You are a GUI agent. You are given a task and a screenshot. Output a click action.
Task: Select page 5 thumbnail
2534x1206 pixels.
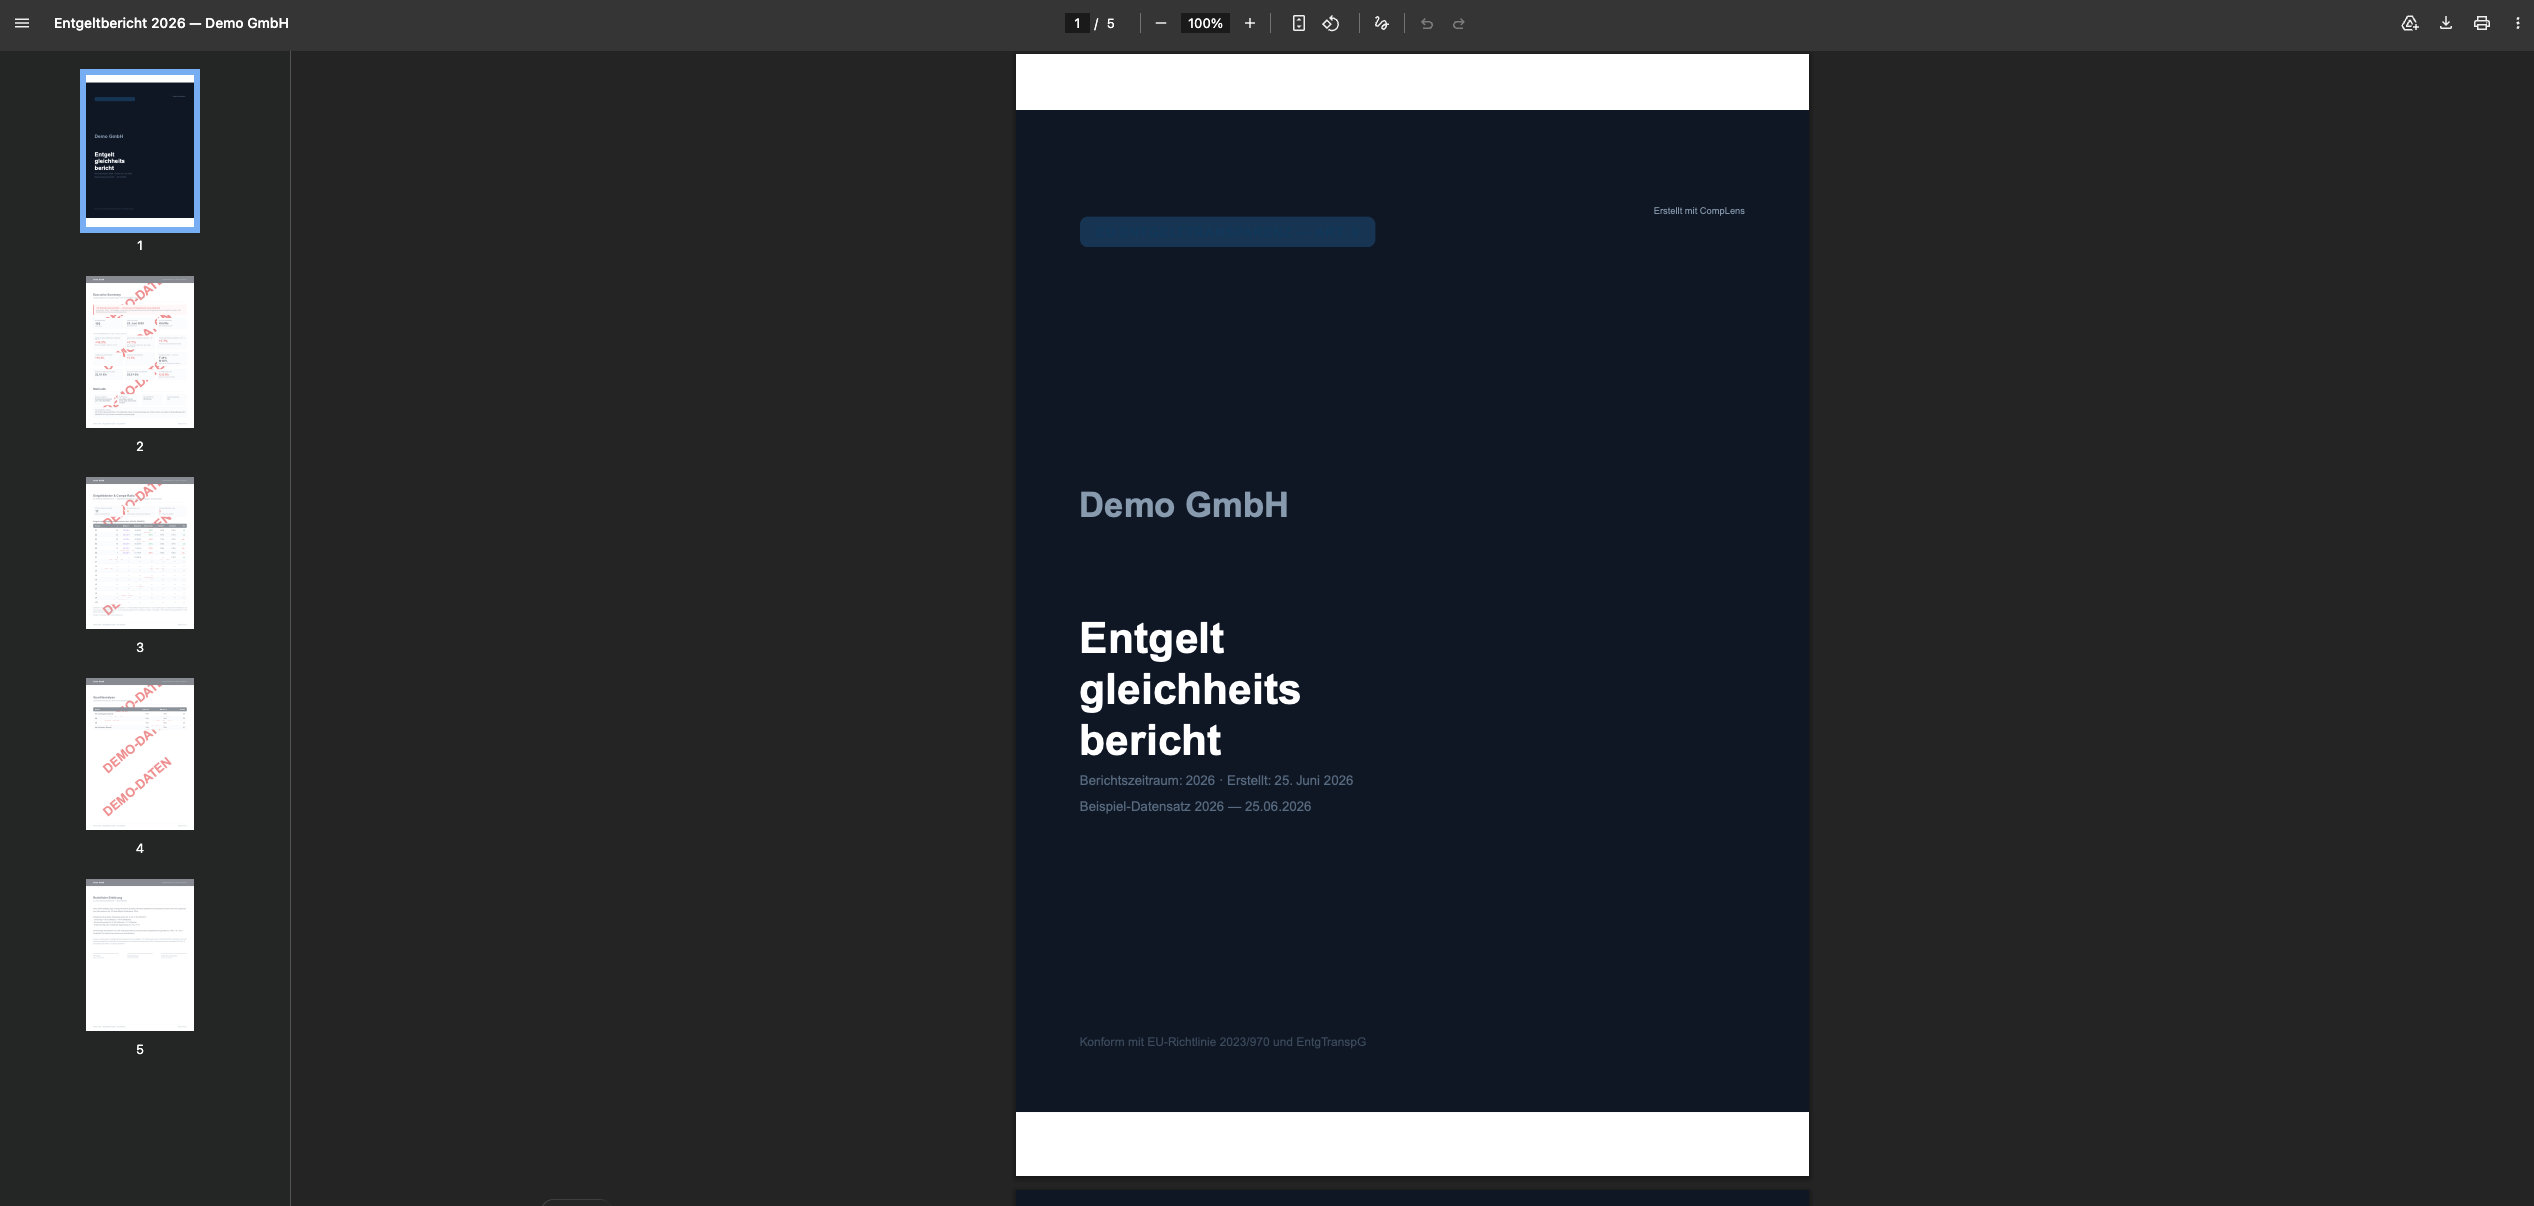[x=140, y=955]
